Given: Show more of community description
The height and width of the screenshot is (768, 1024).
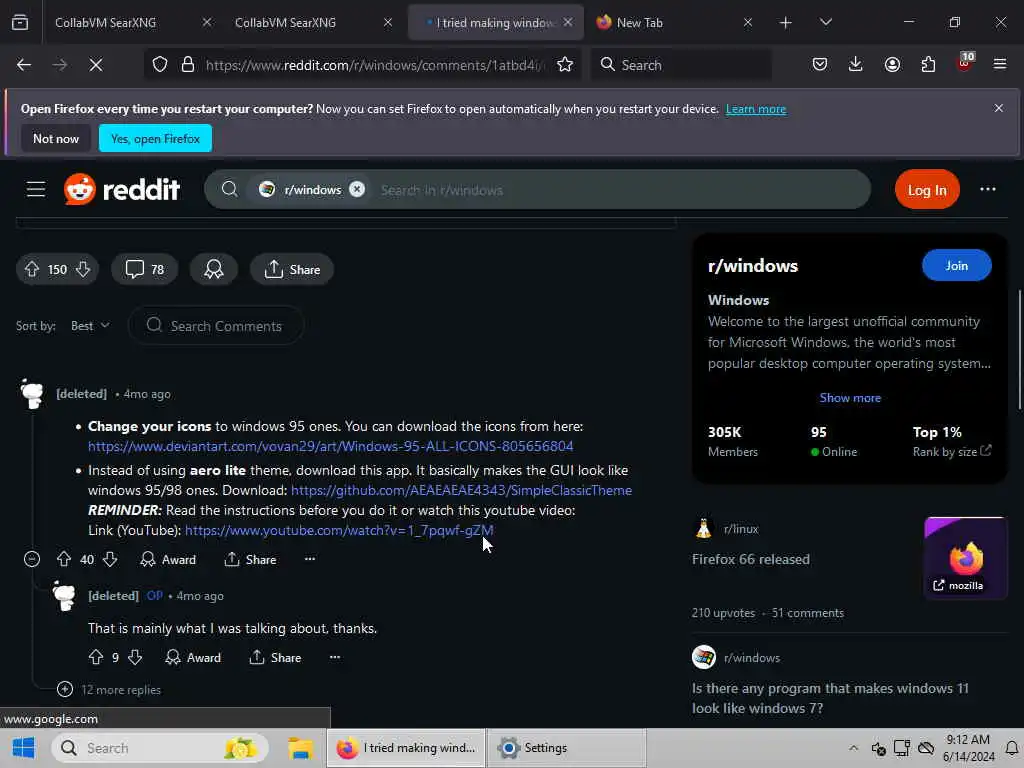Looking at the screenshot, I should 850,398.
